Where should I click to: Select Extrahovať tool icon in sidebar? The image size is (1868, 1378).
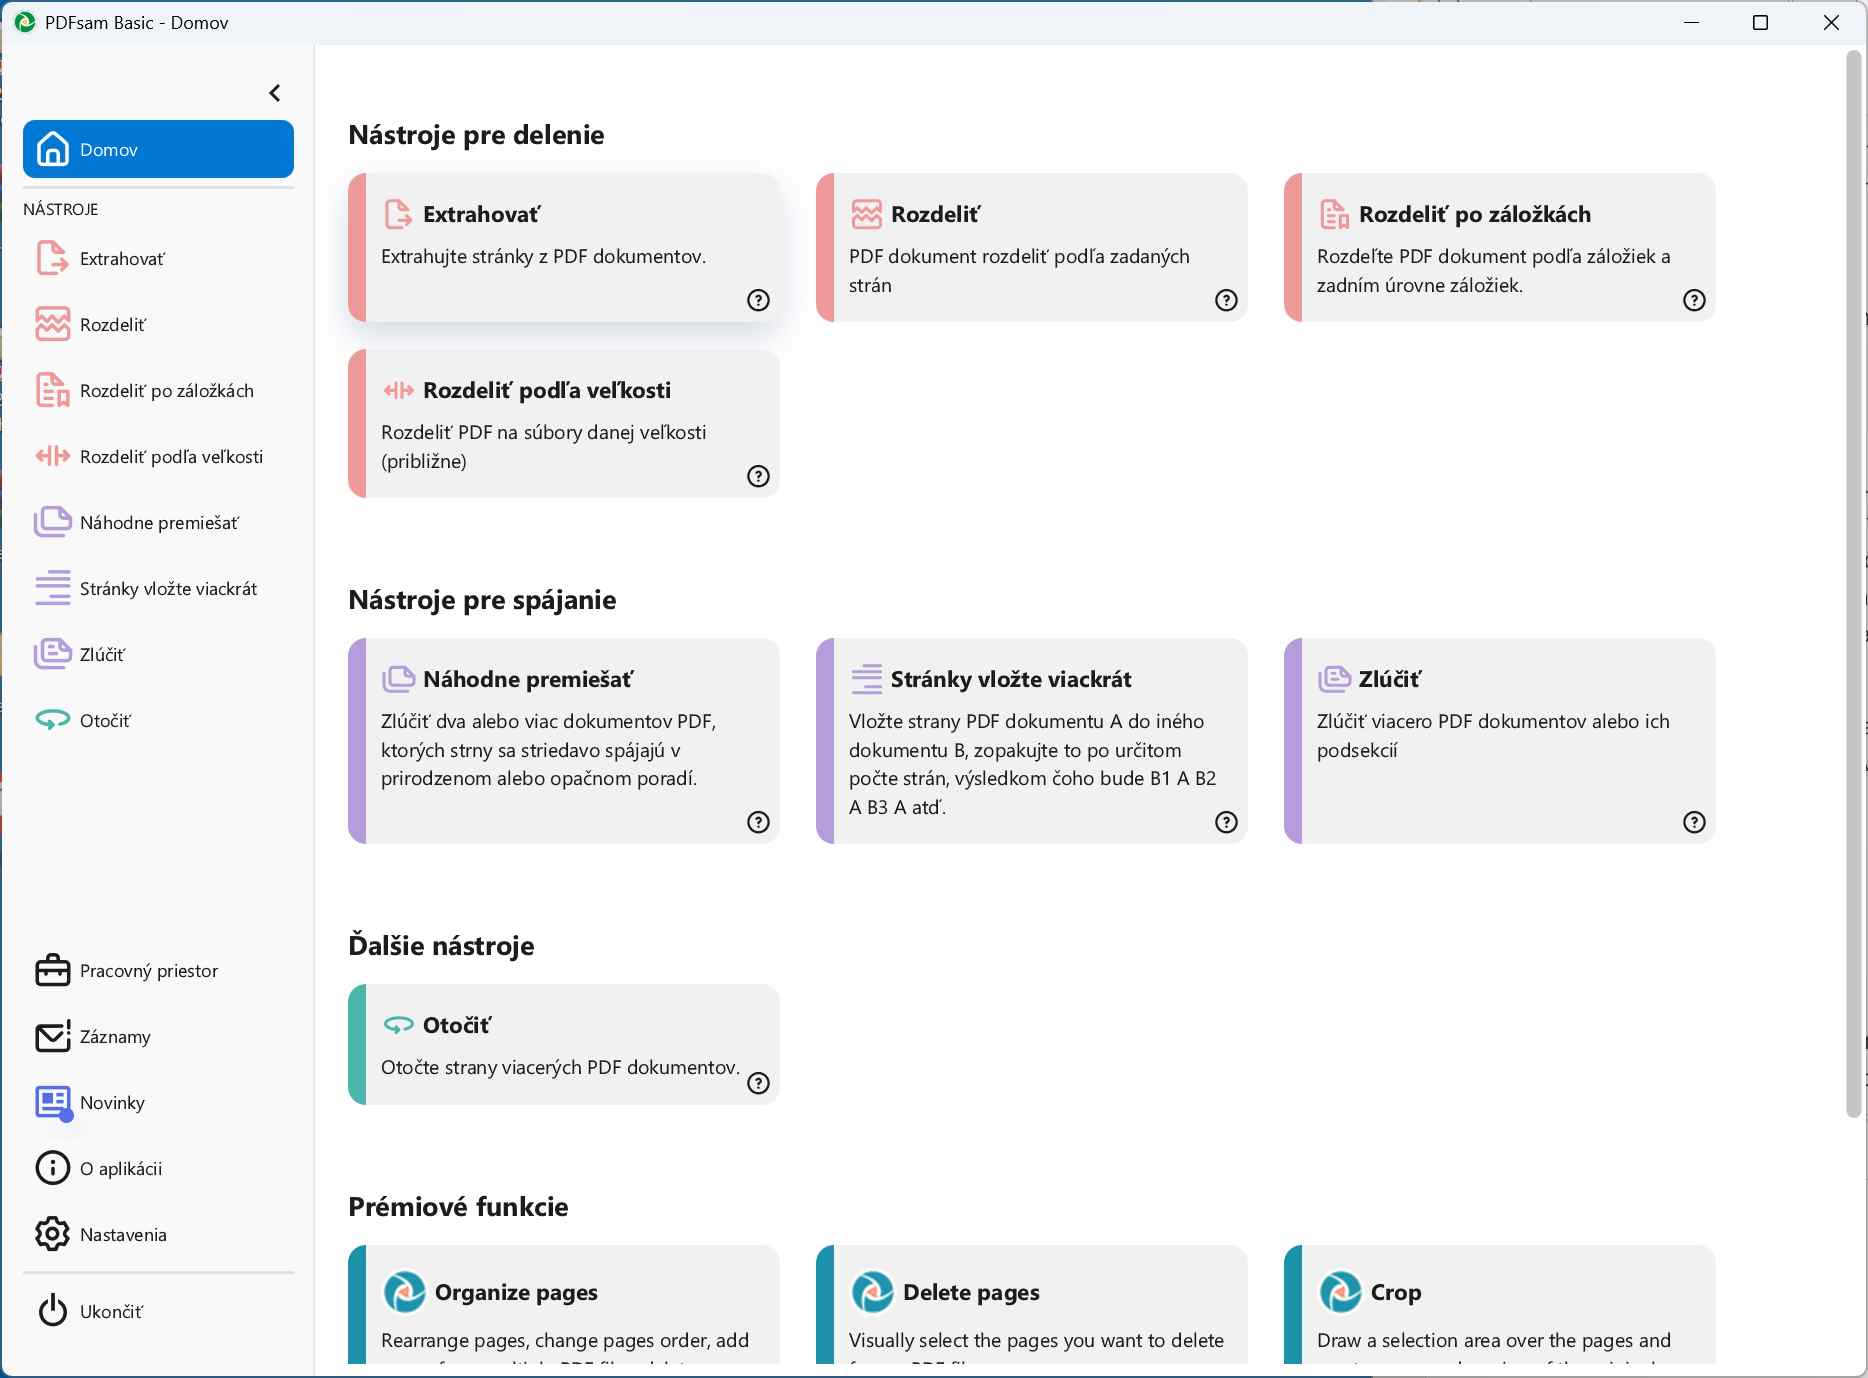(x=52, y=258)
